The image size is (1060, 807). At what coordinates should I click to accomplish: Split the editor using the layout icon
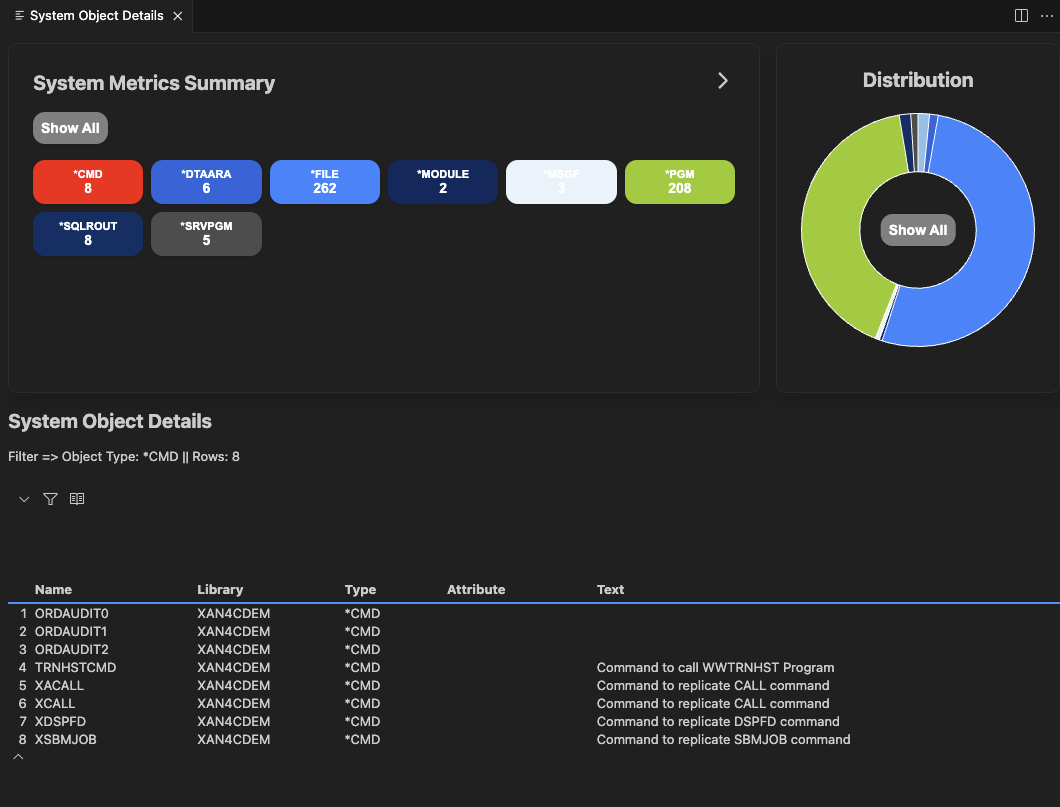pos(1021,16)
